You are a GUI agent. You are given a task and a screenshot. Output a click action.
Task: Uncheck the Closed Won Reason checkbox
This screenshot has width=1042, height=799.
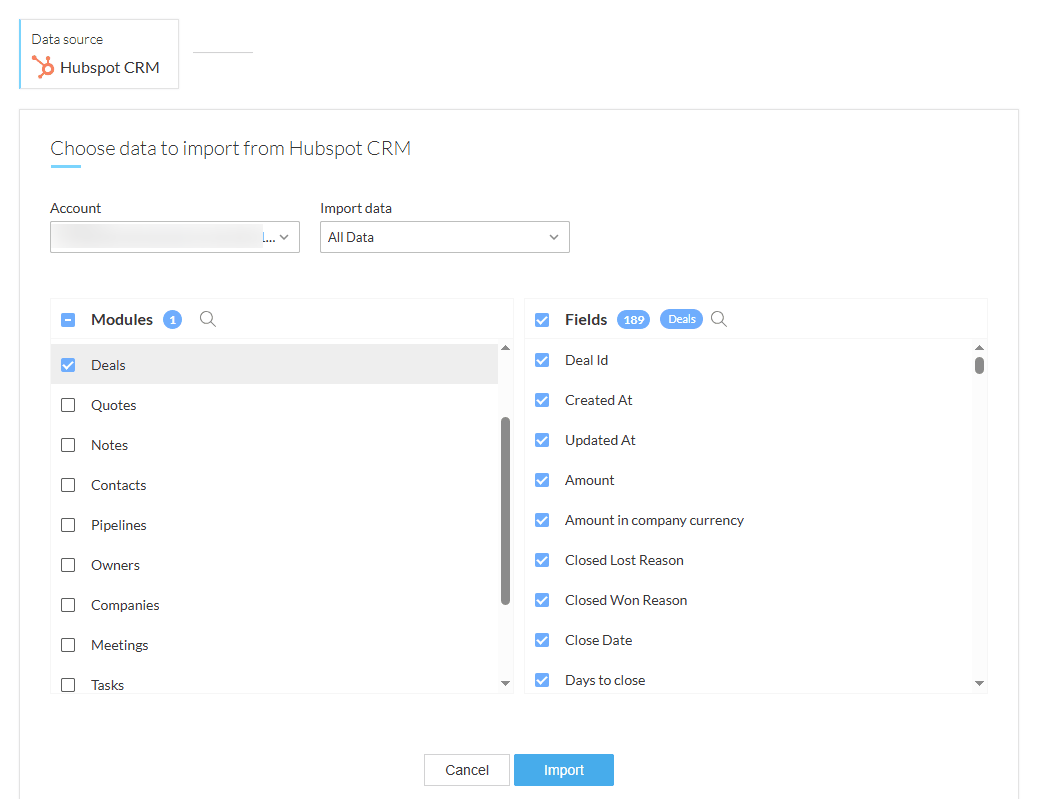coord(542,600)
